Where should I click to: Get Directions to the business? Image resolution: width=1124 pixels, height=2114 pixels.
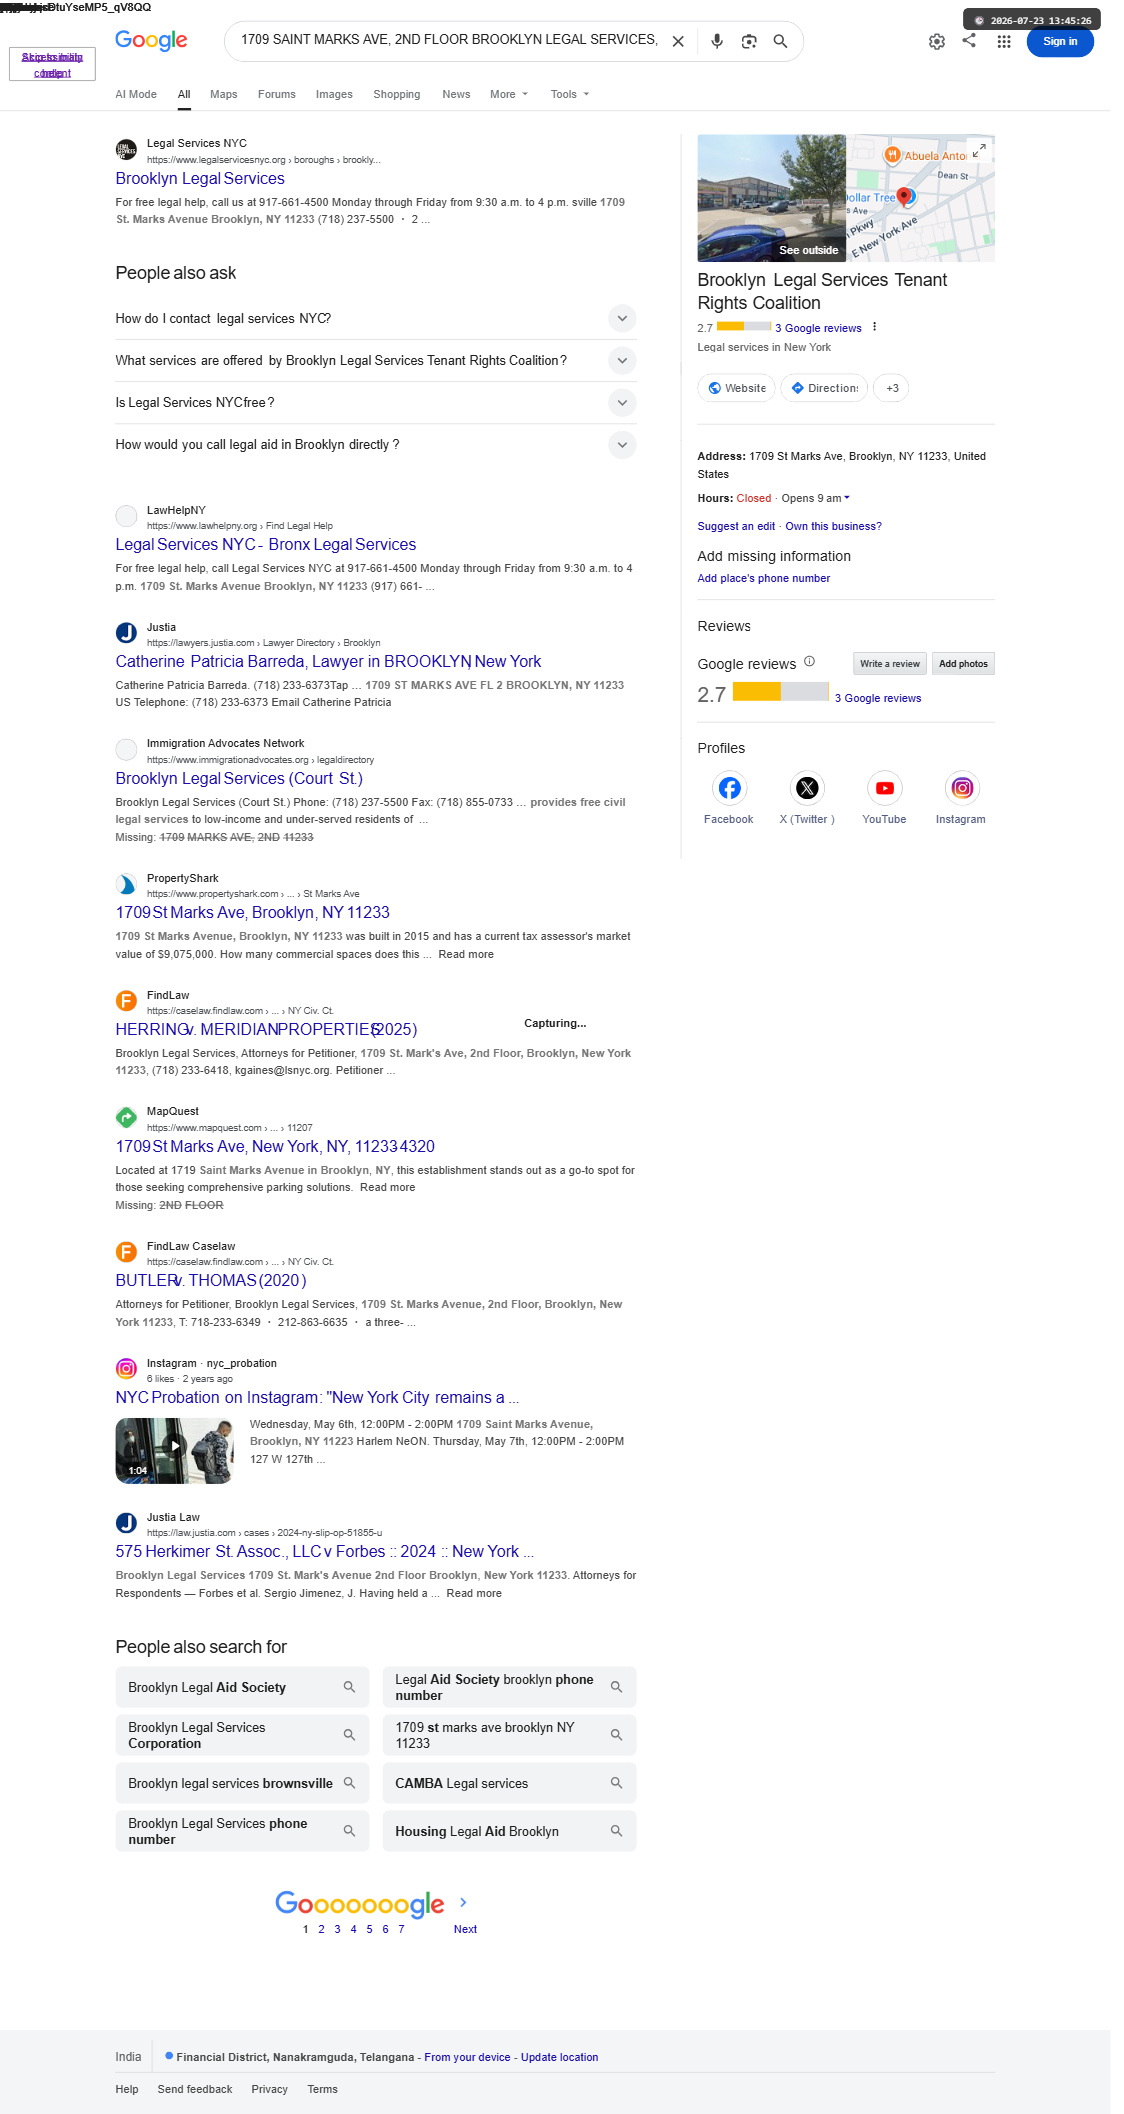[x=824, y=388]
